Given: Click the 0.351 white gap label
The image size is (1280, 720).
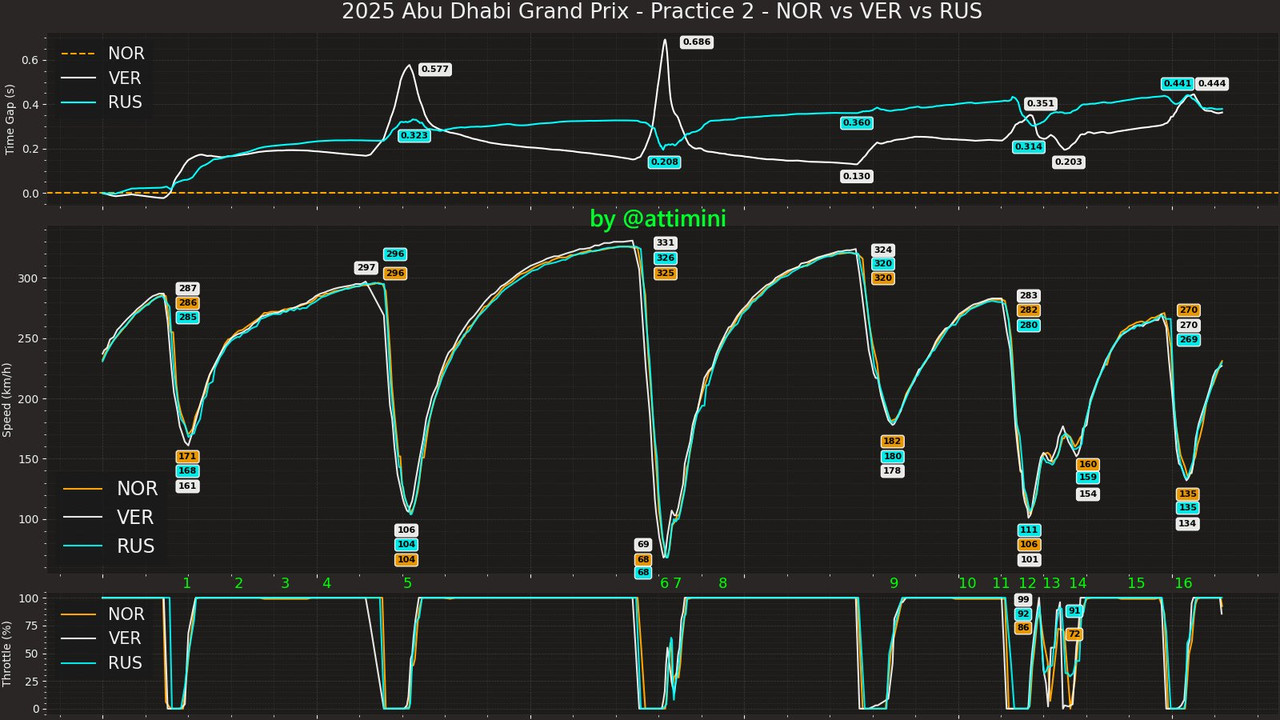Looking at the screenshot, I should click(1041, 104).
